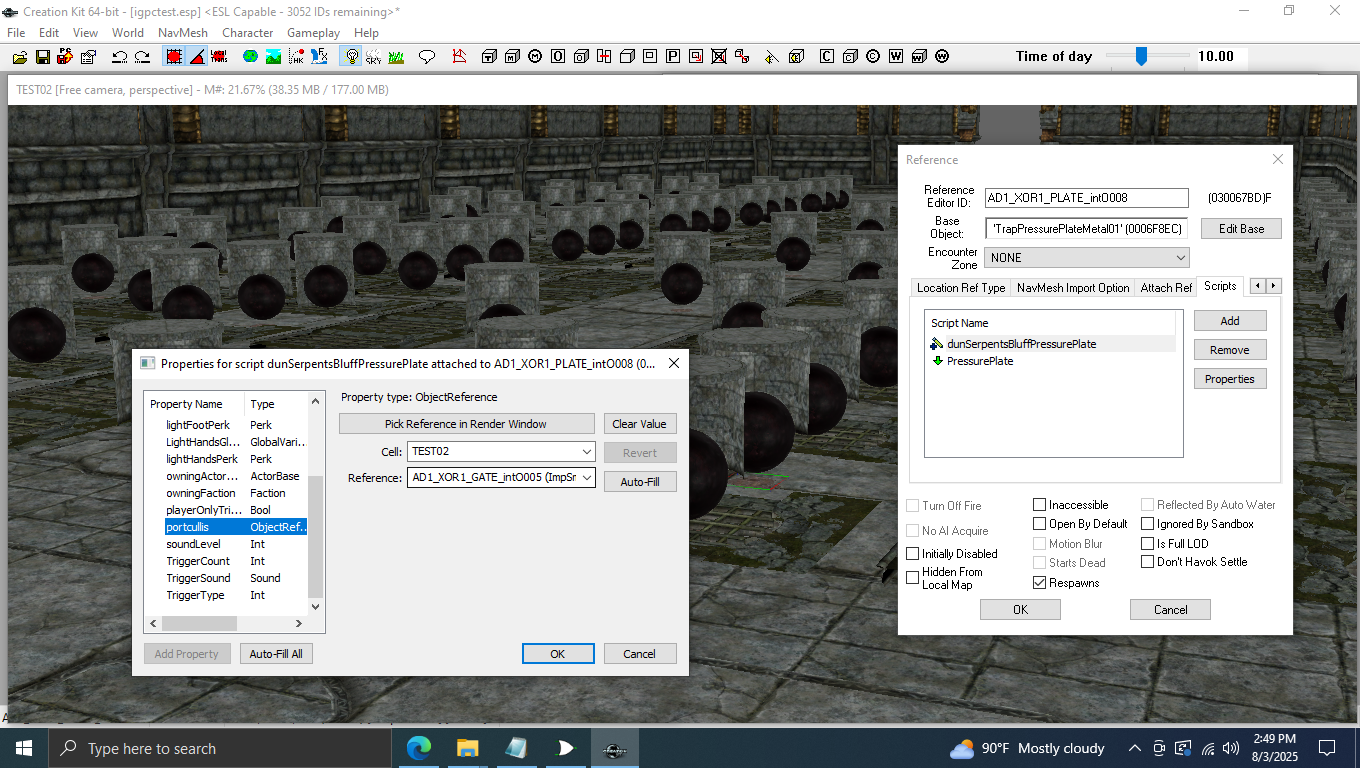Open the Cell dropdown showing TEST02
This screenshot has width=1360, height=768.
(501, 451)
